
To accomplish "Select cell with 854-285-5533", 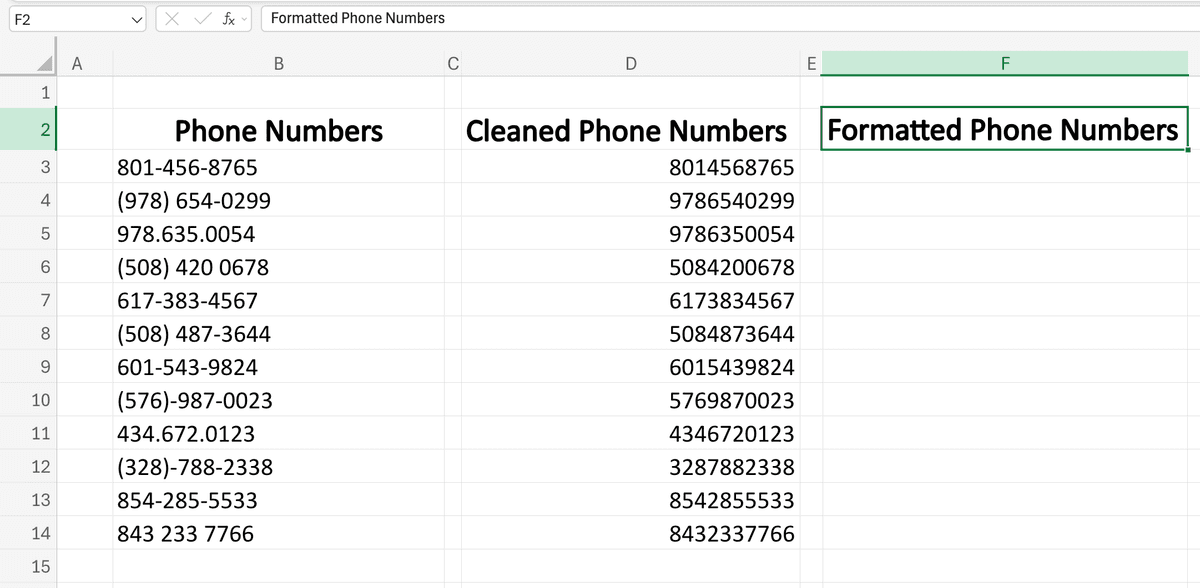I will click(278, 500).
